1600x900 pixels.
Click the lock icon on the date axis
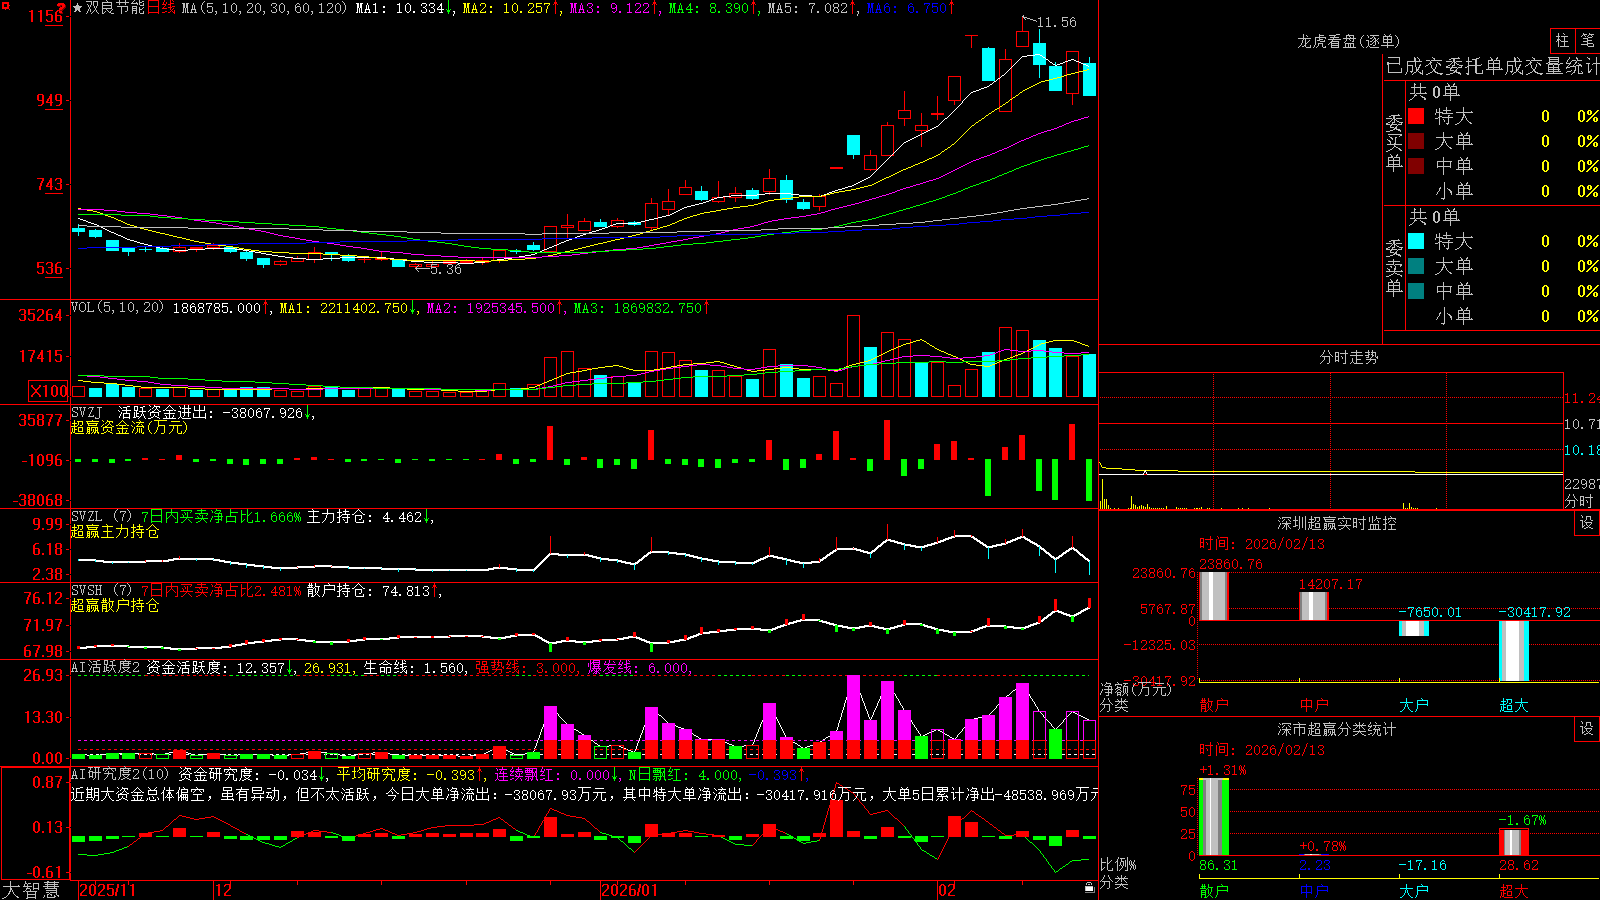1089,888
